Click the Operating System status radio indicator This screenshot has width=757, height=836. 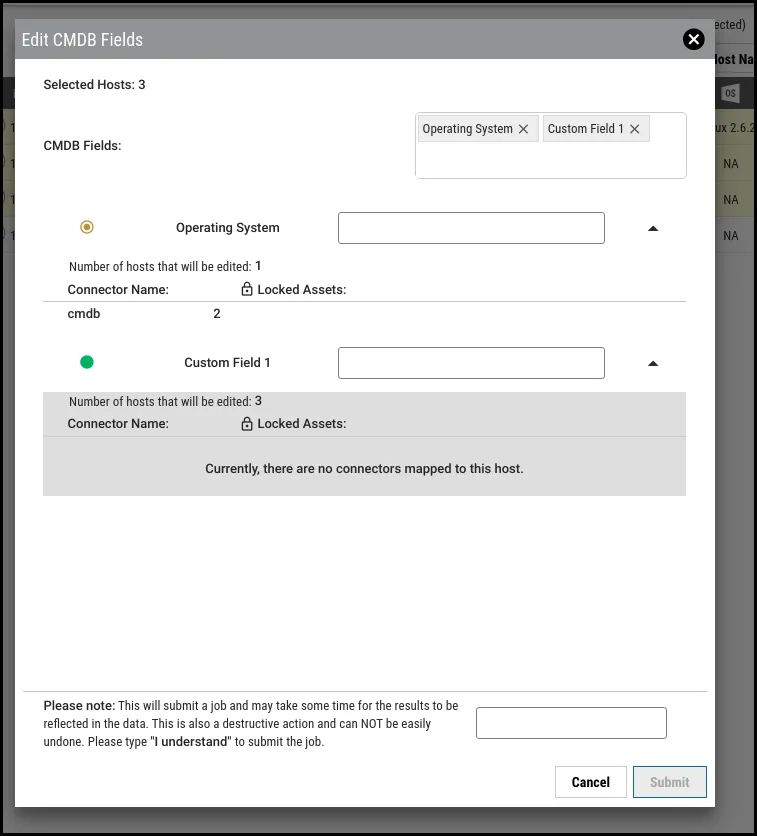click(87, 227)
